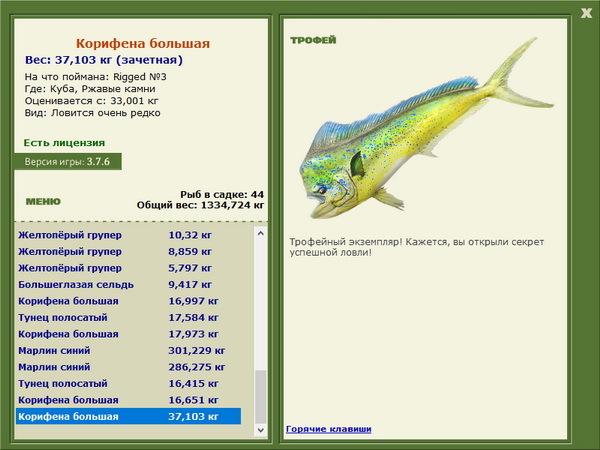600x450 pixels.
Task: Select Желтопёрый групер 8,859 кг row
Action: point(129,251)
